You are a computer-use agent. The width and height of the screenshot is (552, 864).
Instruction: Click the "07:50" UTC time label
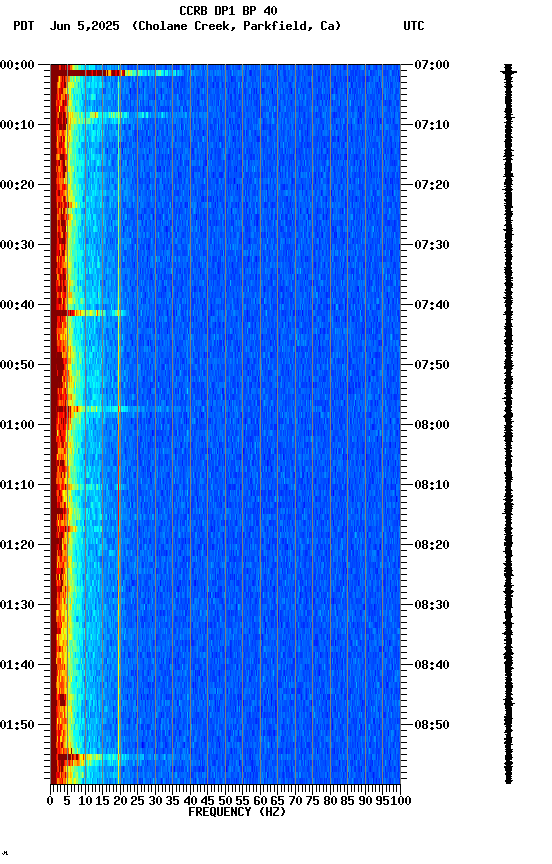coord(432,365)
